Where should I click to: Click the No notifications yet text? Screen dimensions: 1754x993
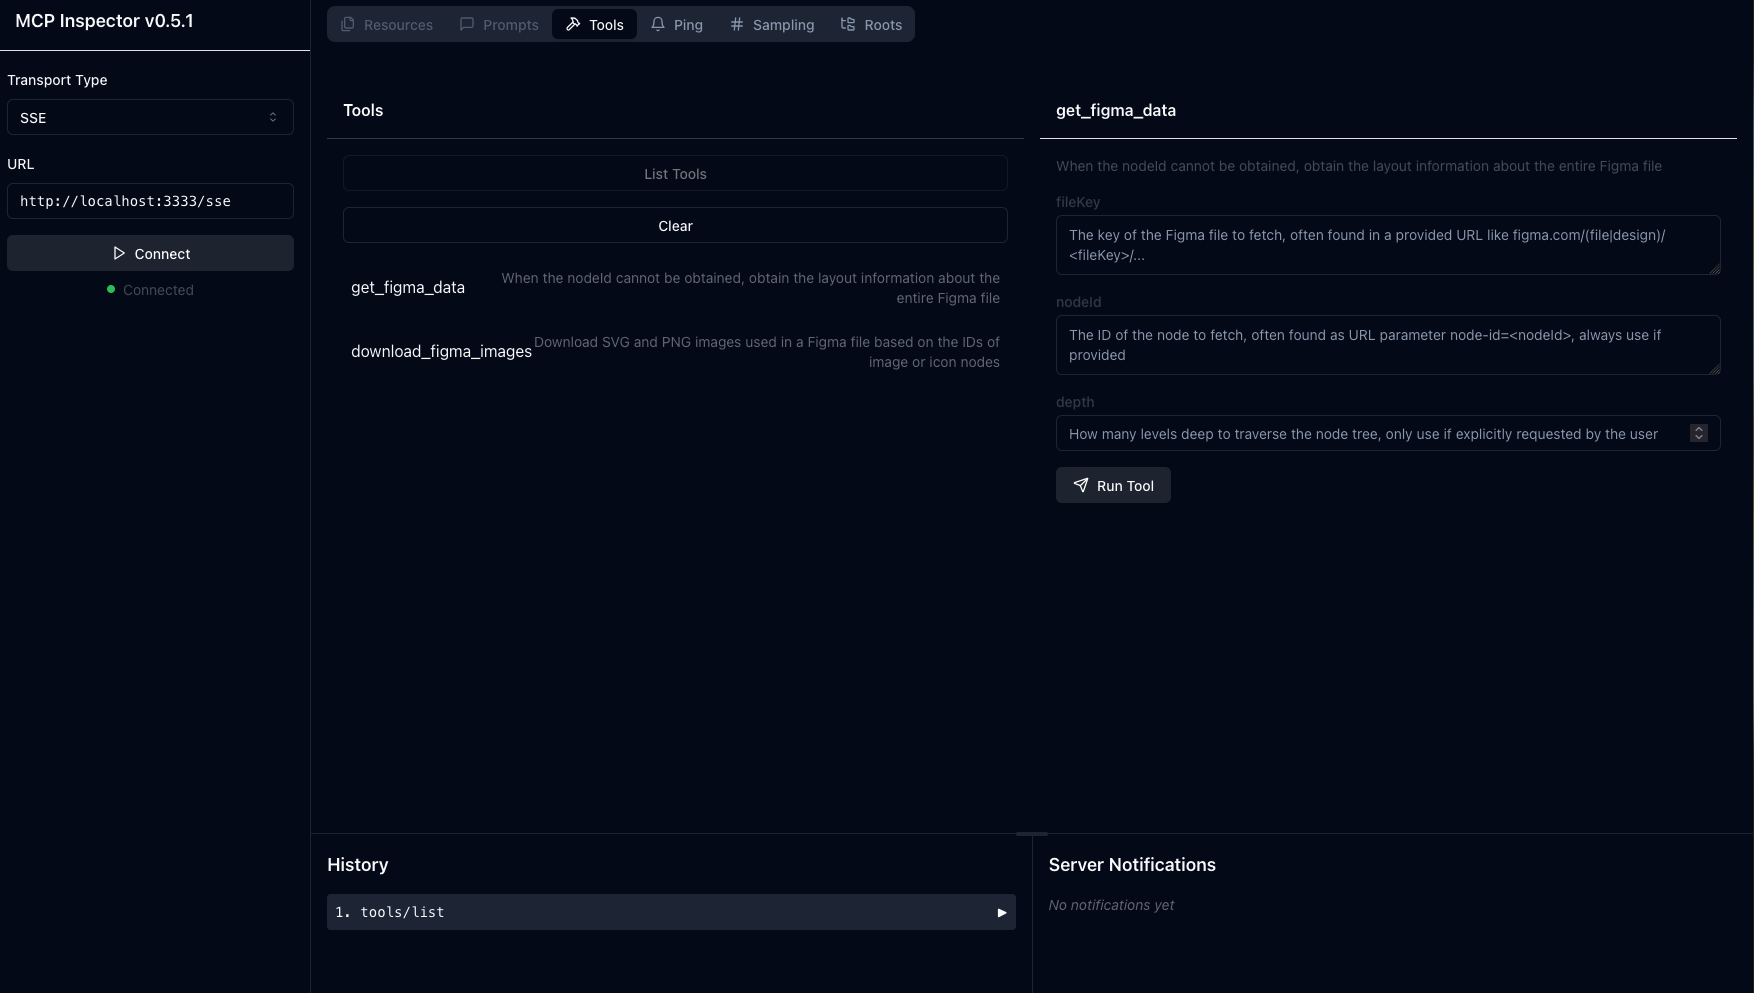pos(1111,905)
